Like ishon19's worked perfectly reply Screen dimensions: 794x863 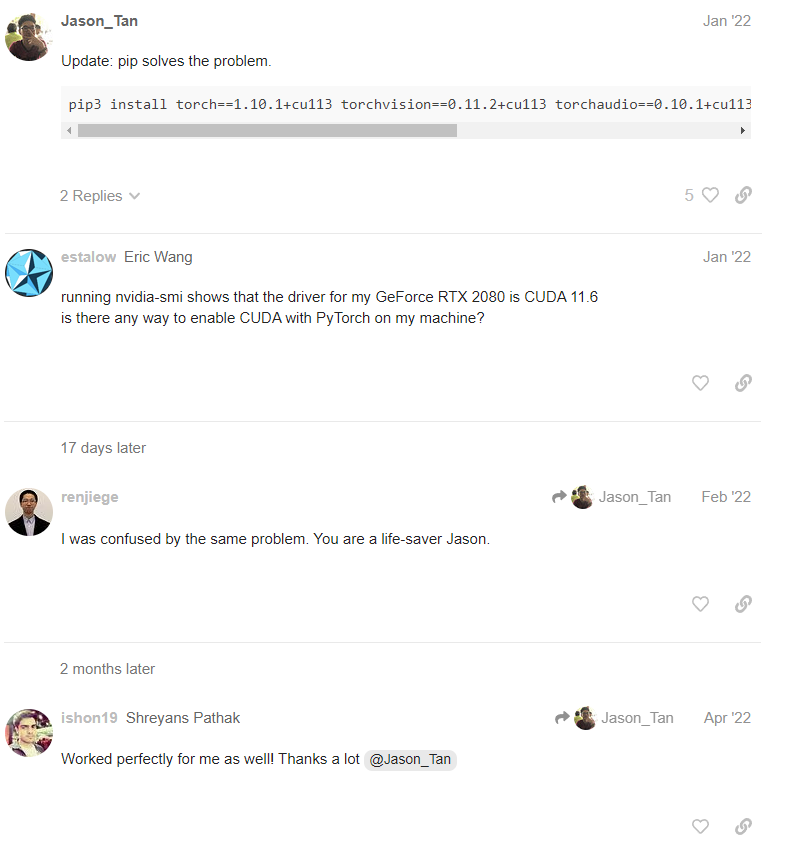[x=700, y=827]
